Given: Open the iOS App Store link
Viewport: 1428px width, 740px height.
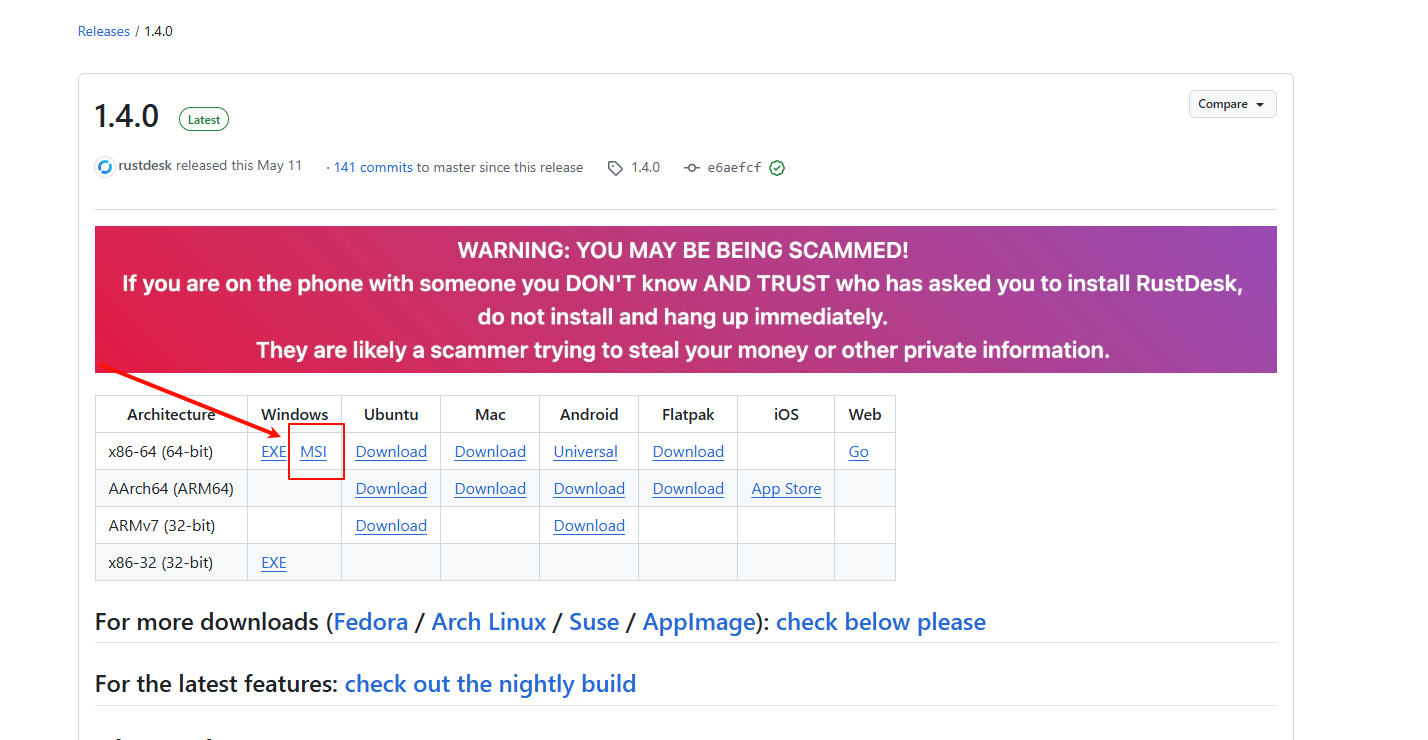Looking at the screenshot, I should pyautogui.click(x=786, y=489).
